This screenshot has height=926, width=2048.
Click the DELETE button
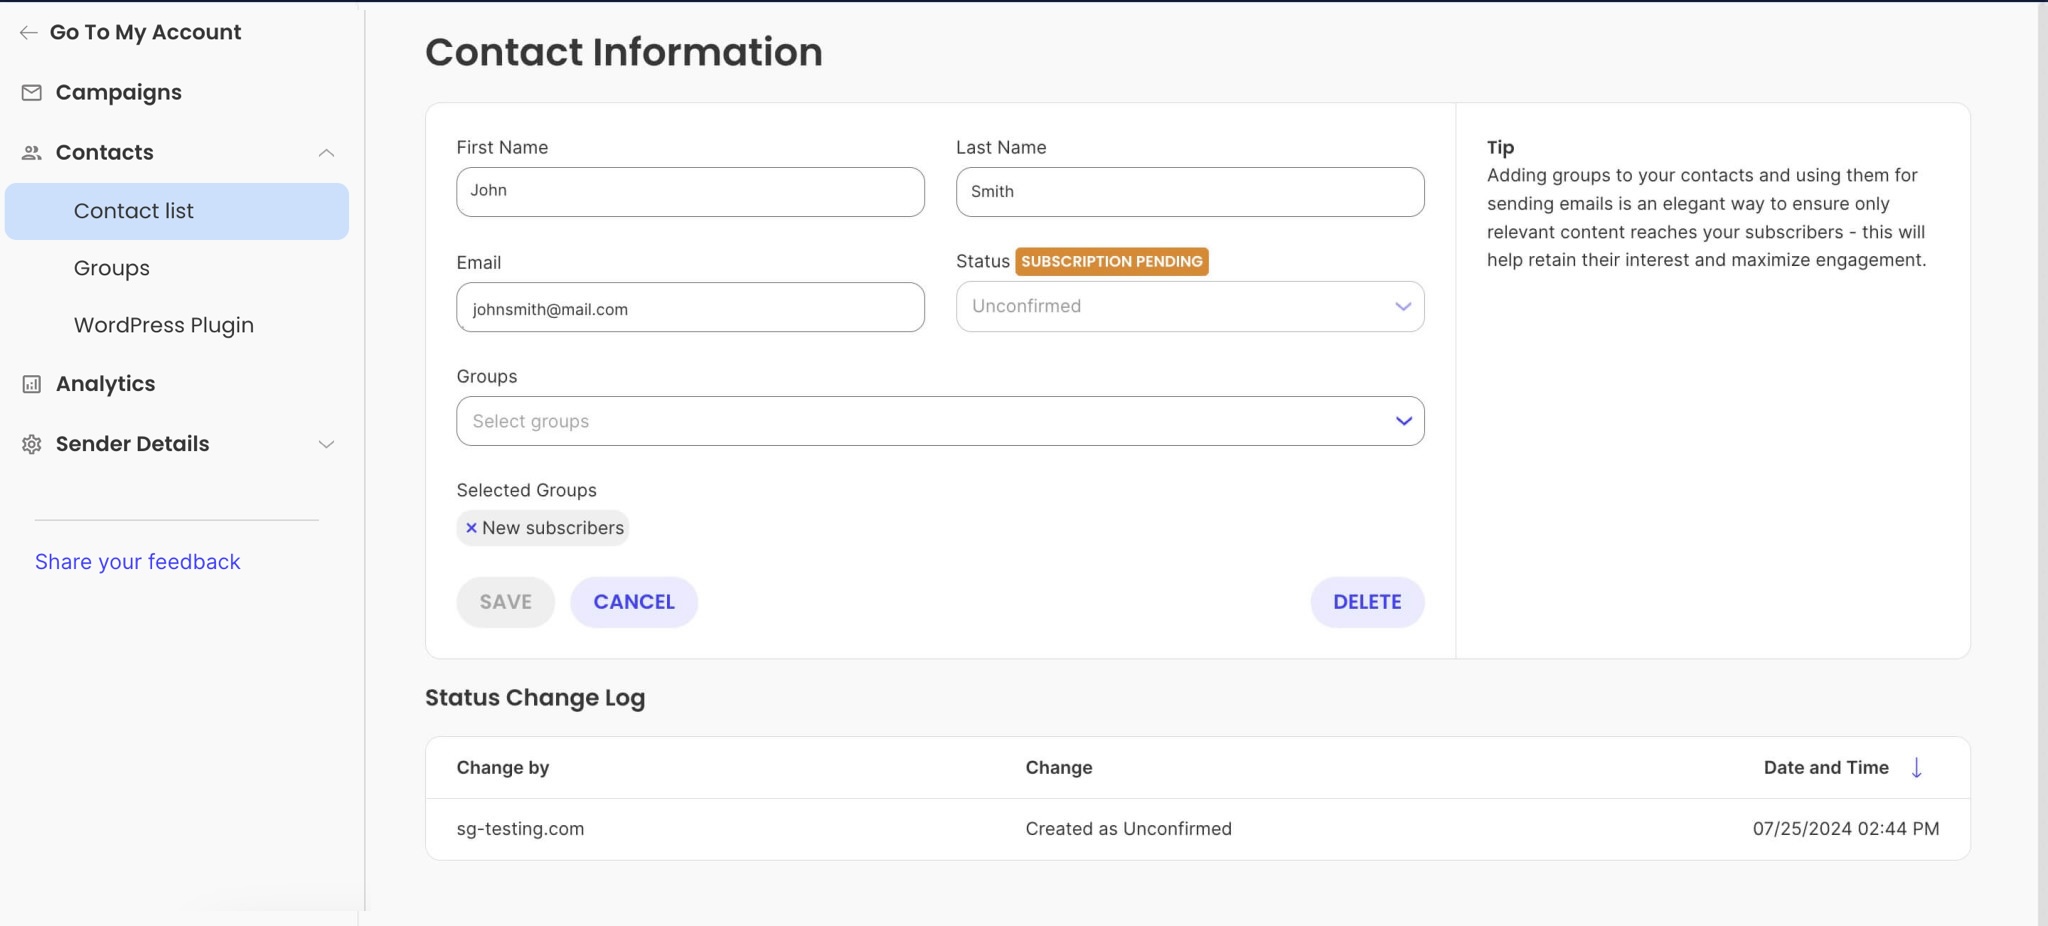click(x=1367, y=602)
